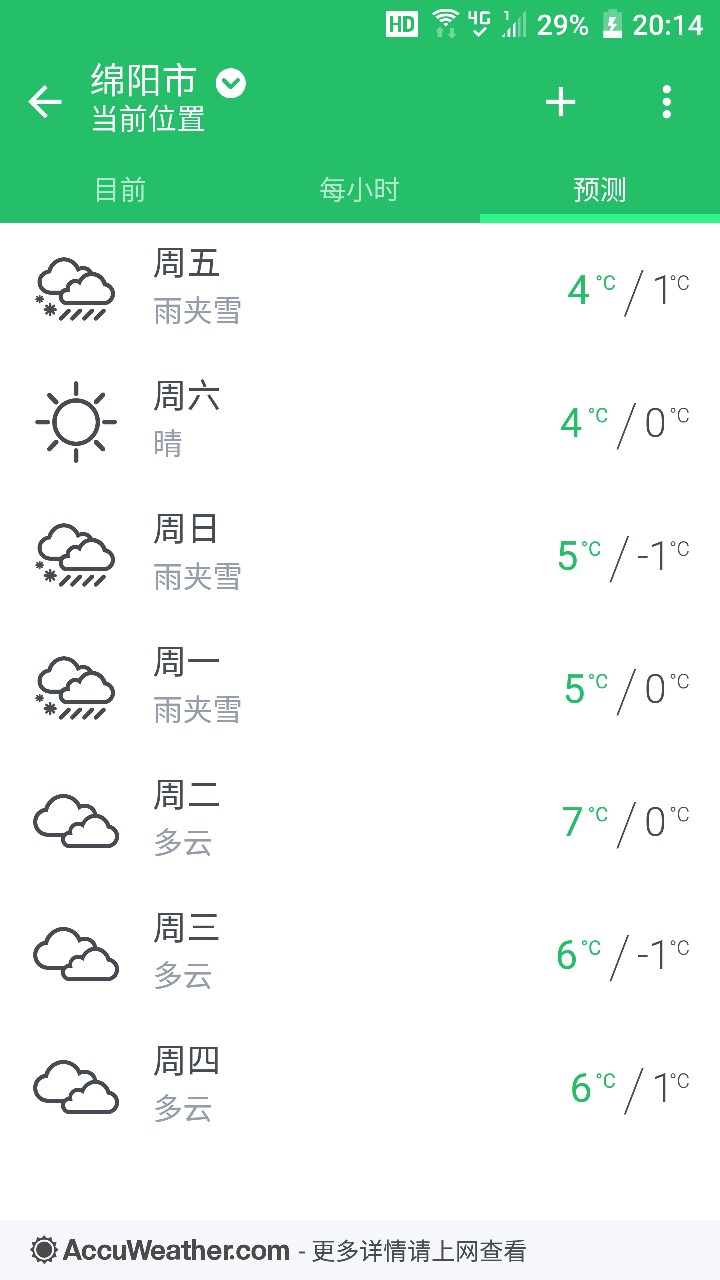720x1280 pixels.
Task: Tap the battery status icon
Action: click(x=612, y=24)
